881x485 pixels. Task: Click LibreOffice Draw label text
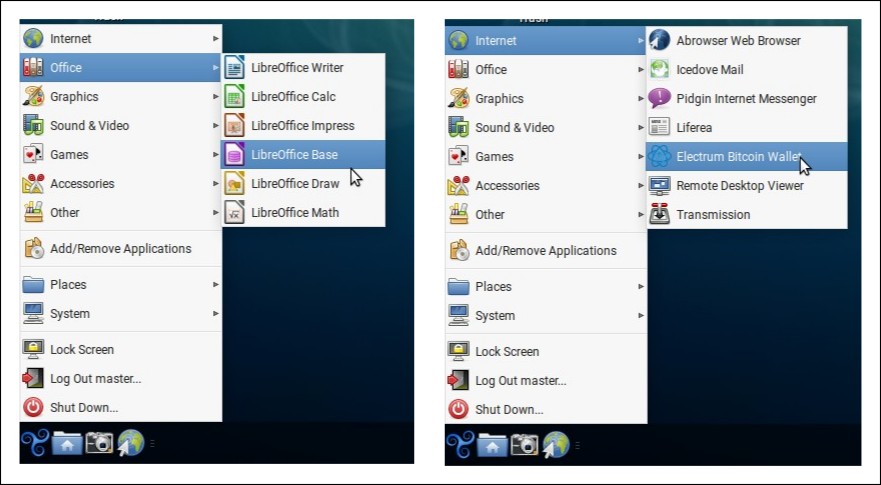[295, 184]
